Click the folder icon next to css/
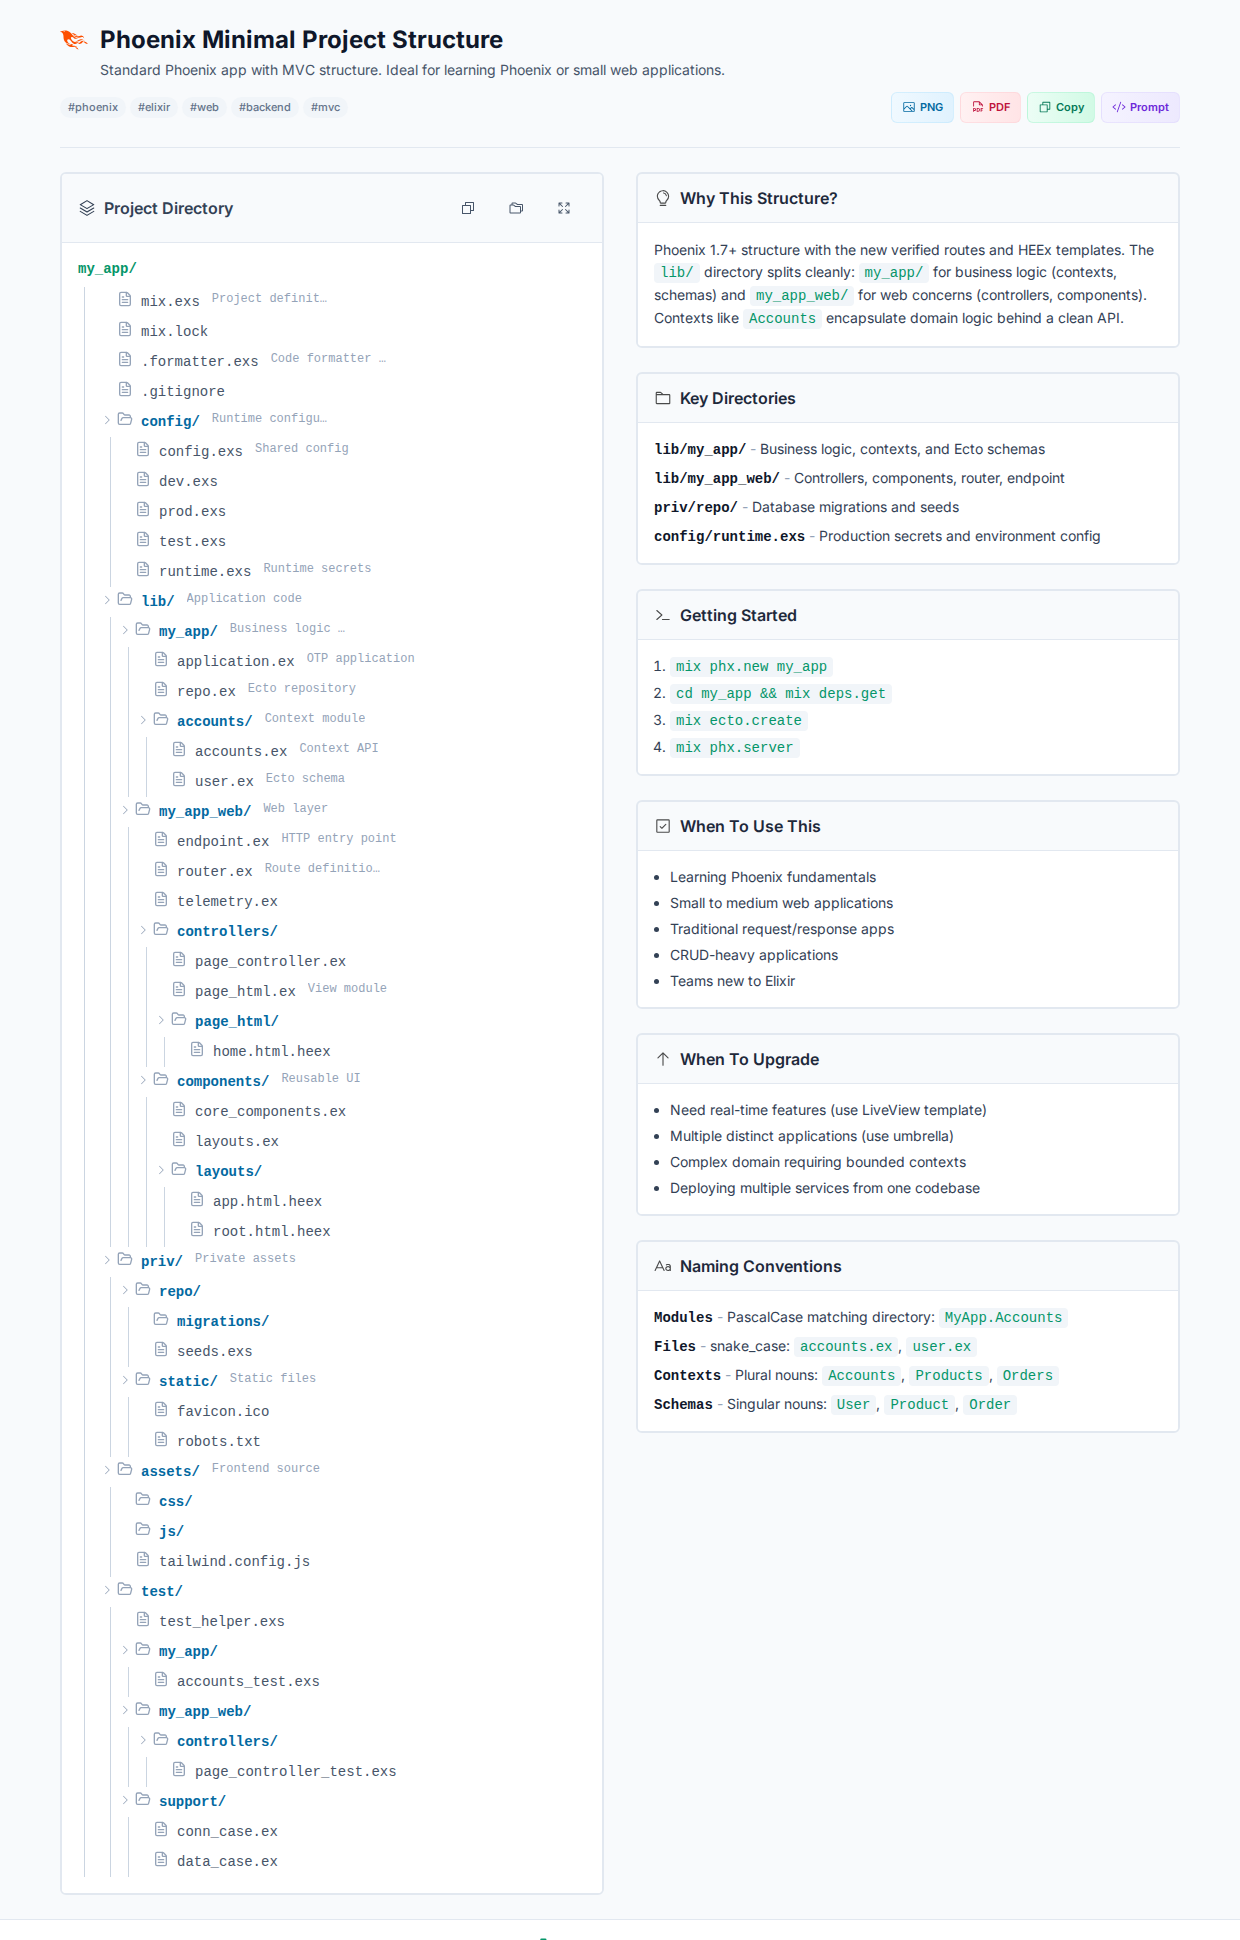Screen dimensions: 1240x1940 point(143,1500)
